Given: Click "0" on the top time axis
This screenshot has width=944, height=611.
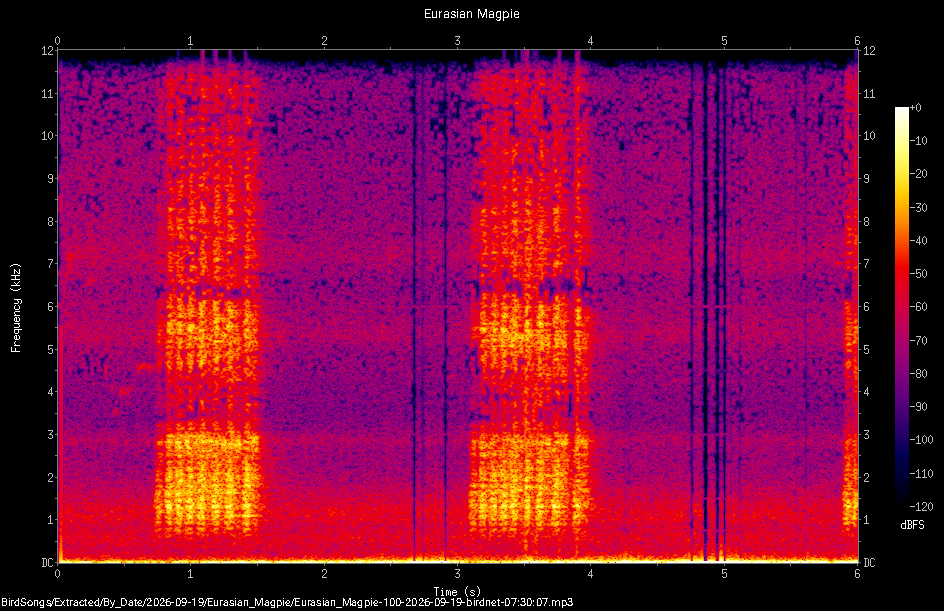Looking at the screenshot, I should (57, 41).
